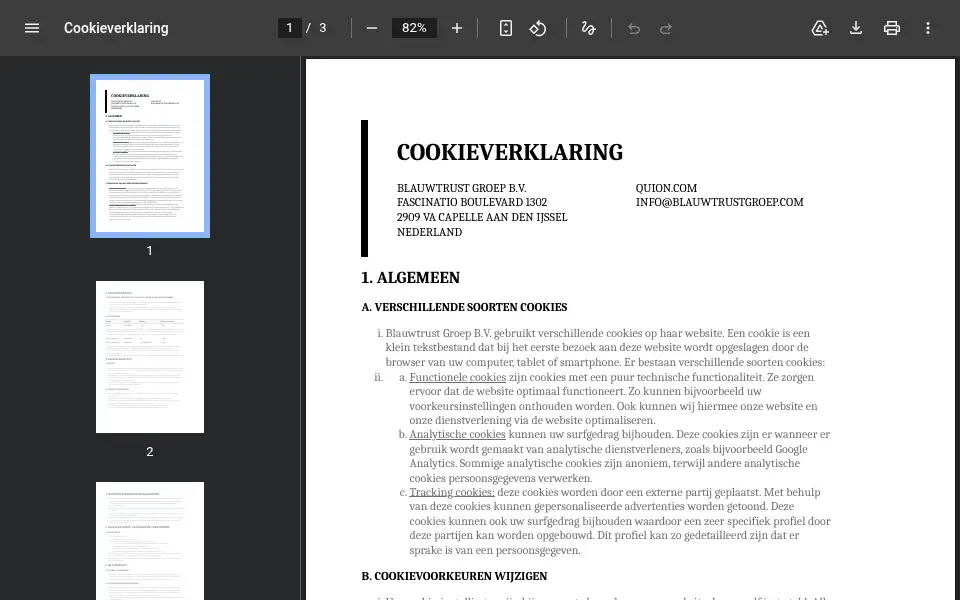Image resolution: width=960 pixels, height=600 pixels.
Task: Click 2909 VA CAPELLE AAN DEN IJSSEL
Action: click(x=482, y=217)
